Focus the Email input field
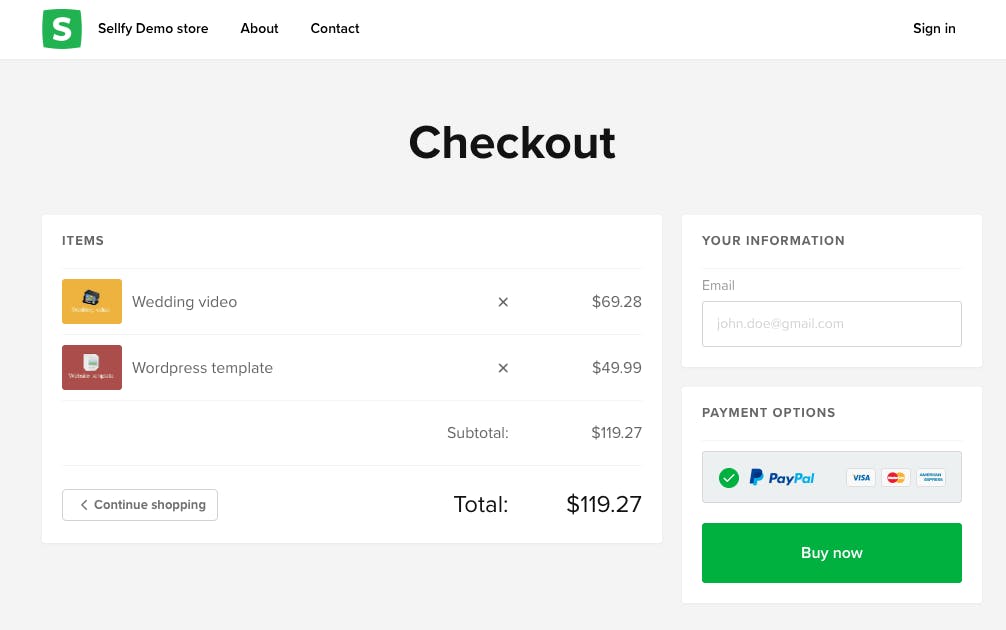Image resolution: width=1006 pixels, height=630 pixels. coord(831,324)
